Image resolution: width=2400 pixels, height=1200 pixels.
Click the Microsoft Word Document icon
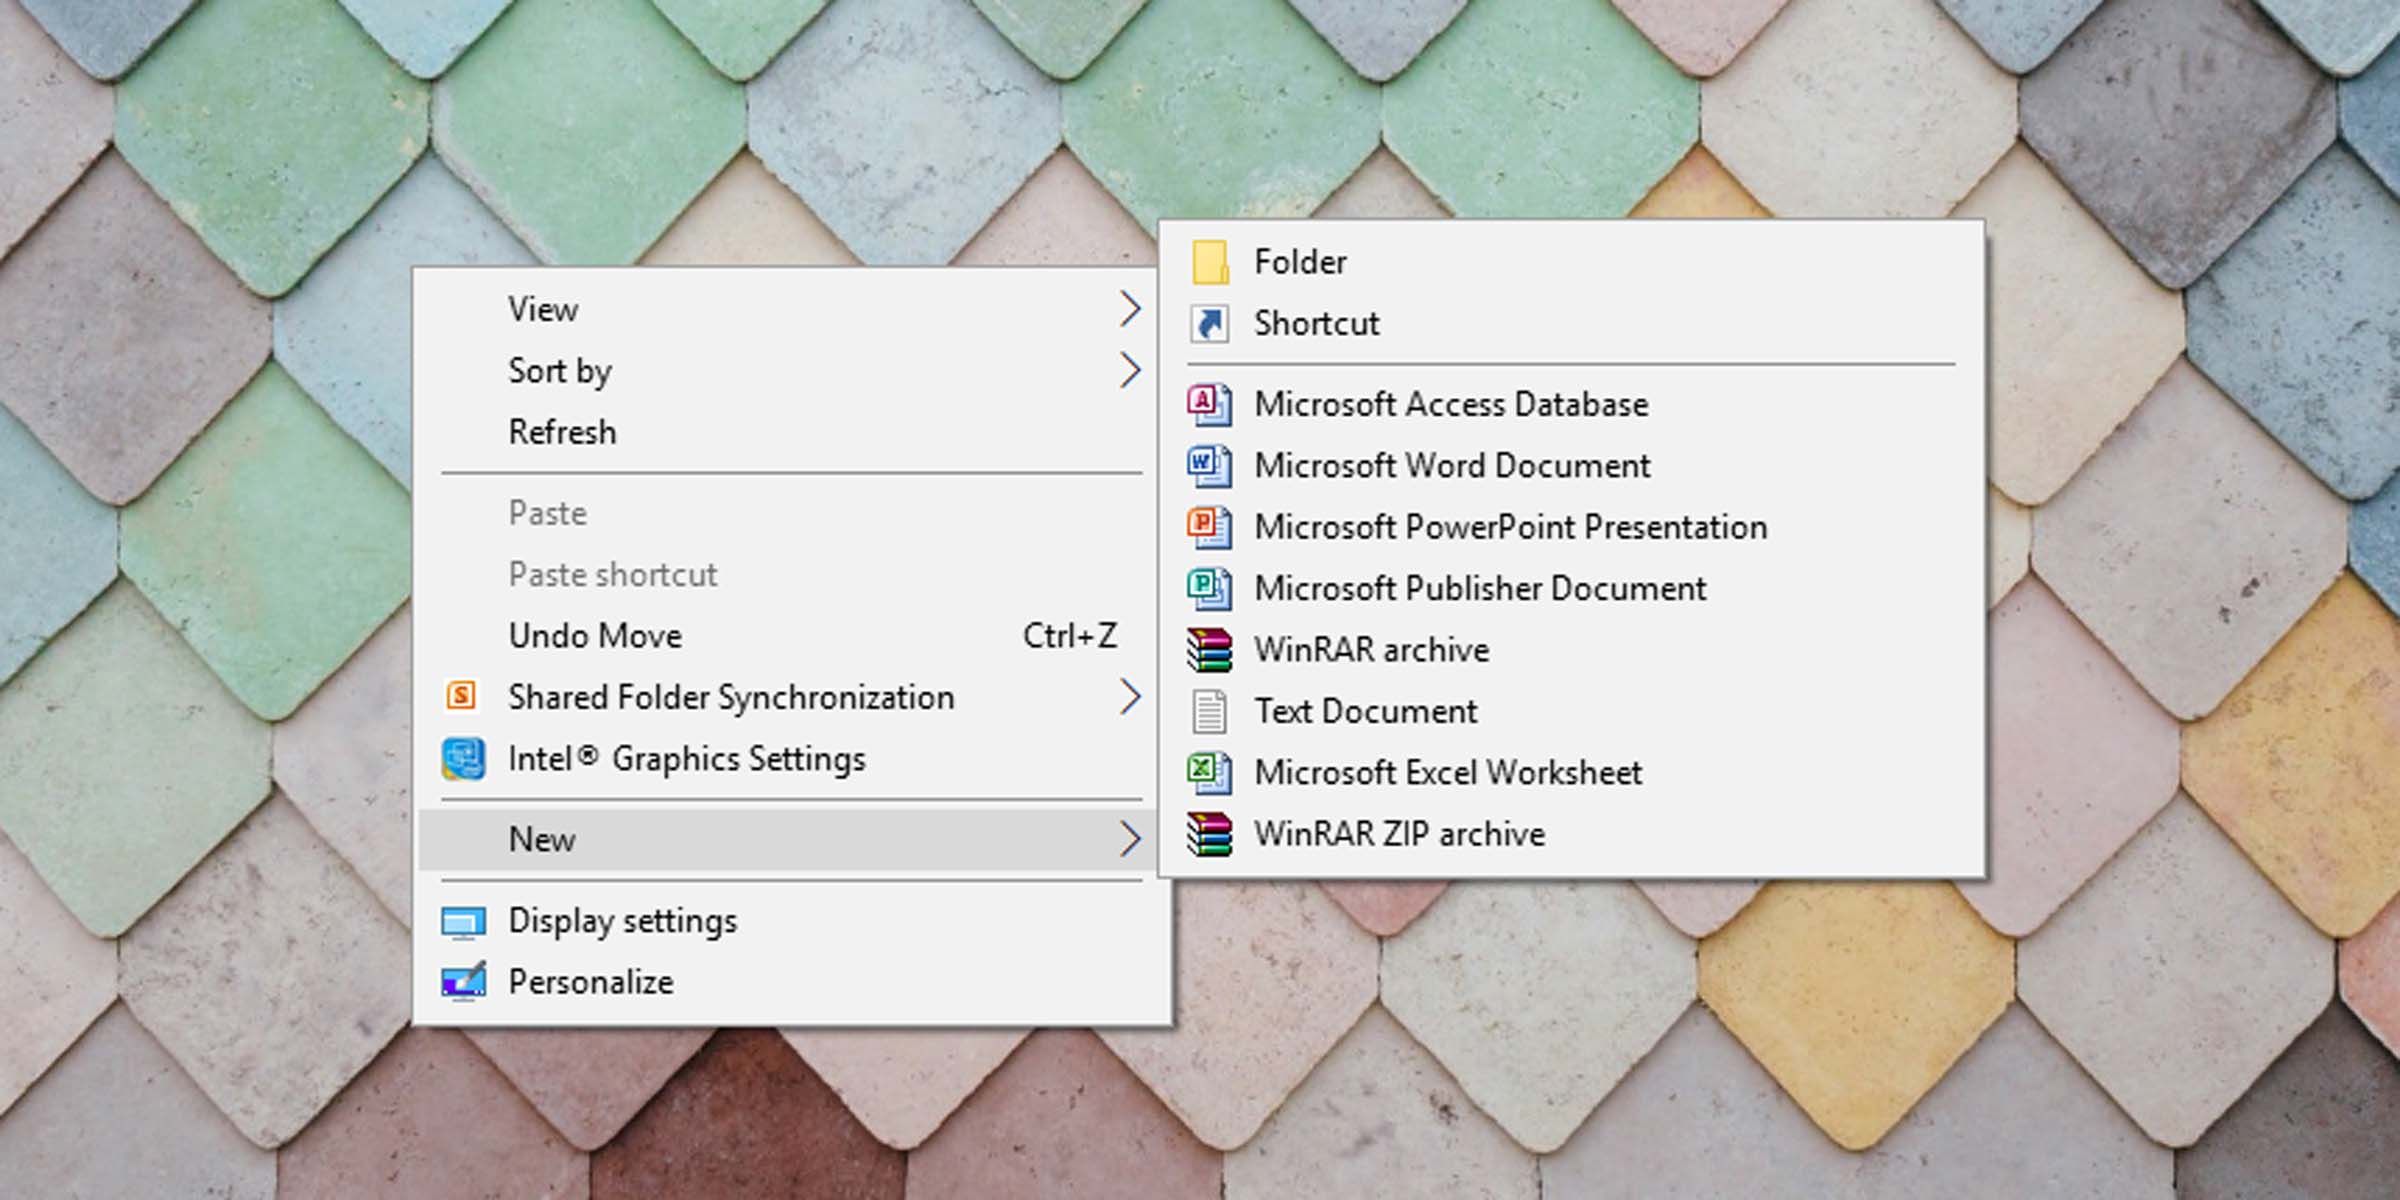pyautogui.click(x=1209, y=466)
